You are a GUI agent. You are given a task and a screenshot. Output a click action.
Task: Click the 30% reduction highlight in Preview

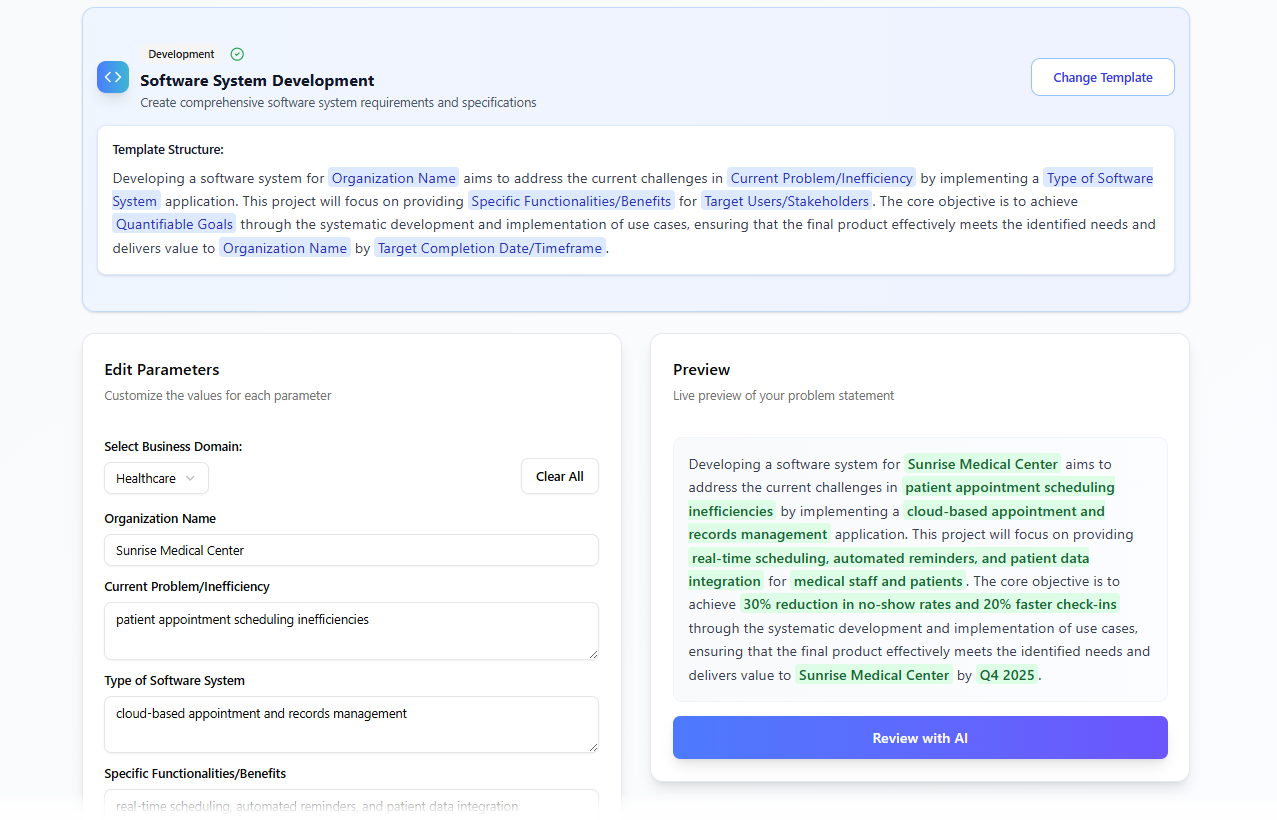tap(929, 604)
